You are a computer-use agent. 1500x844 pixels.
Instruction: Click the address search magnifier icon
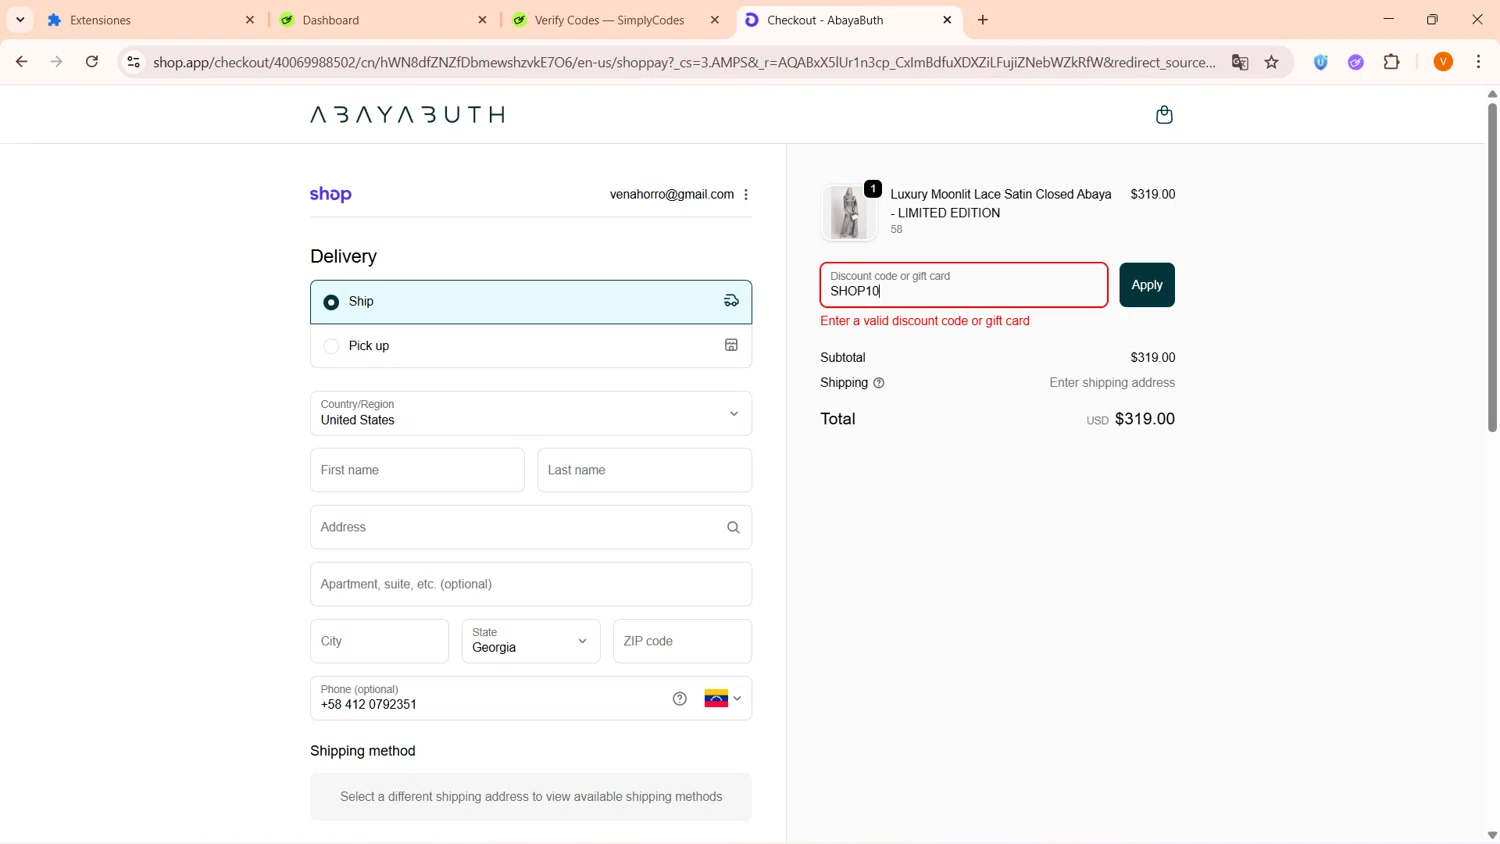pyautogui.click(x=733, y=528)
